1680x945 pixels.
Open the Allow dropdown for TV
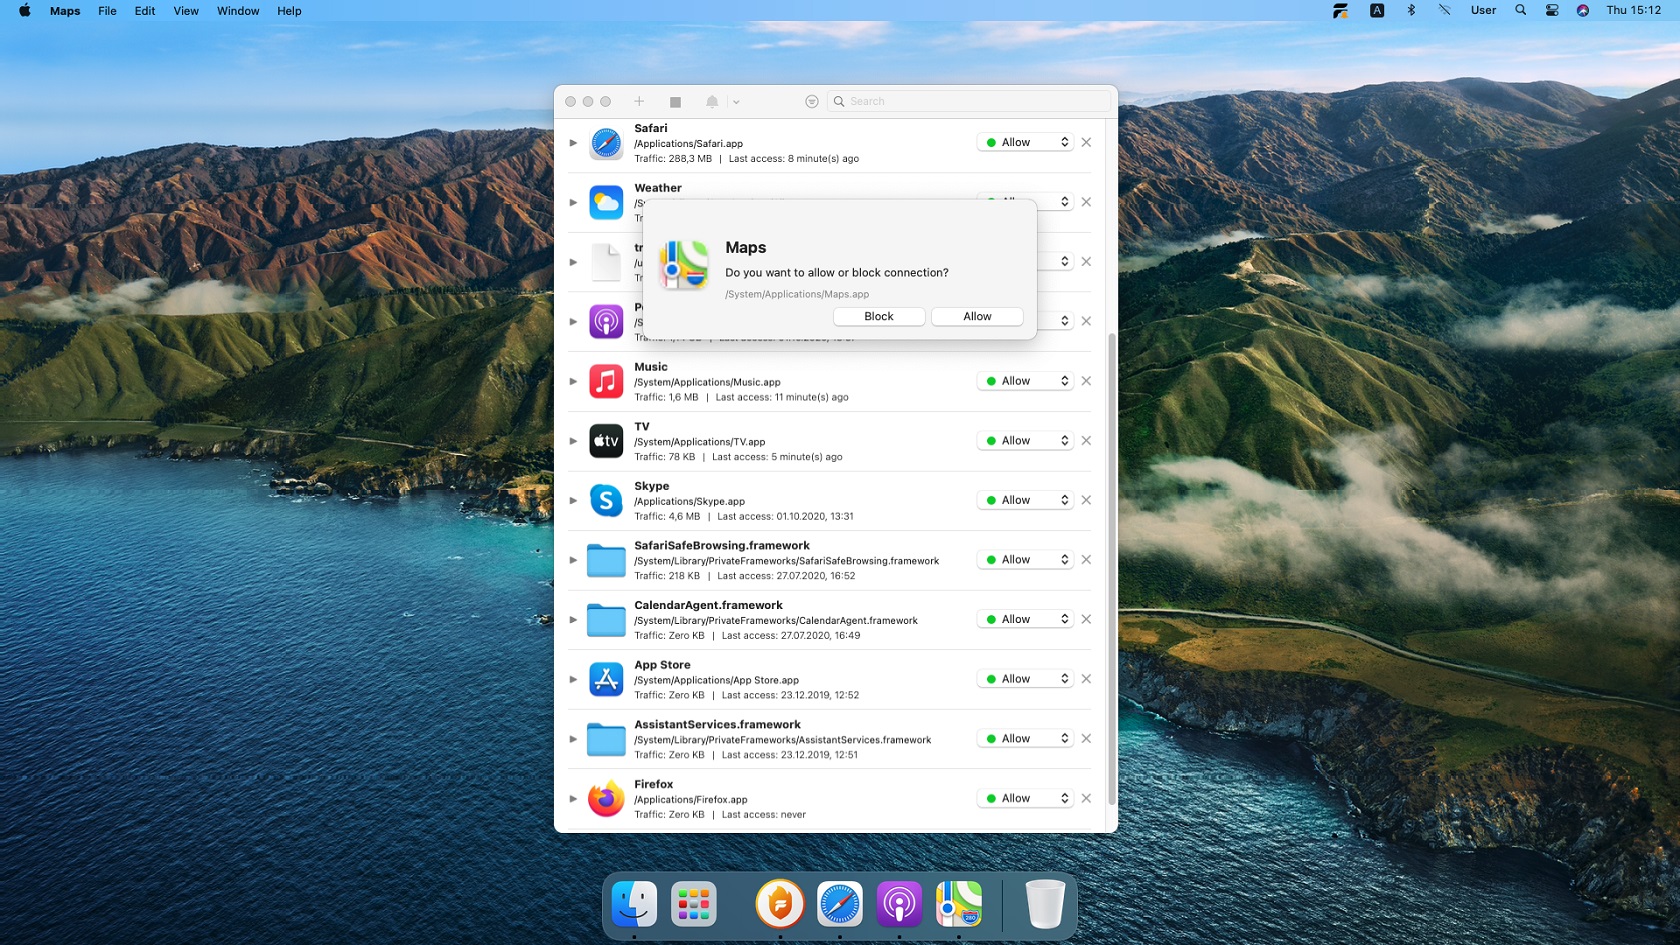[1025, 440]
